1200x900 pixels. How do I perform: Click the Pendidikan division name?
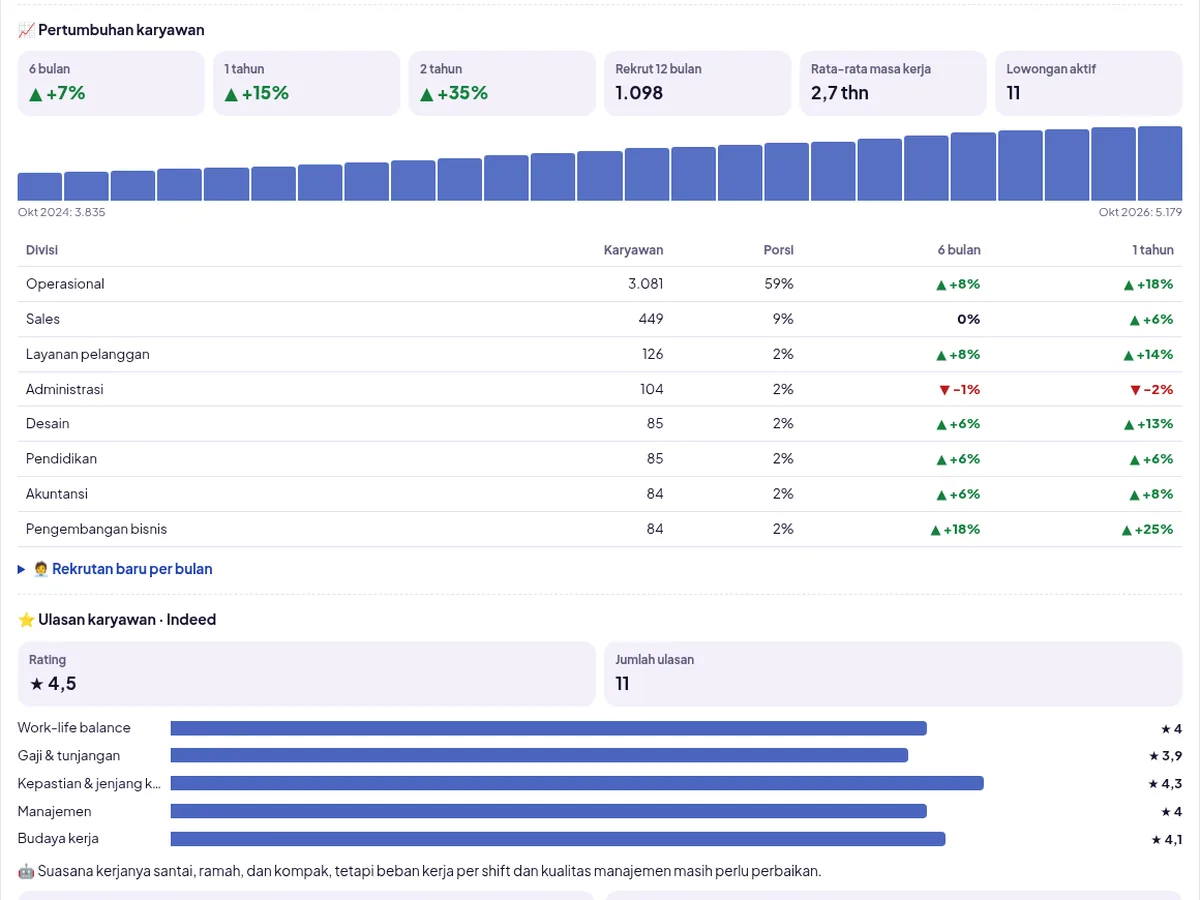click(x=62, y=459)
